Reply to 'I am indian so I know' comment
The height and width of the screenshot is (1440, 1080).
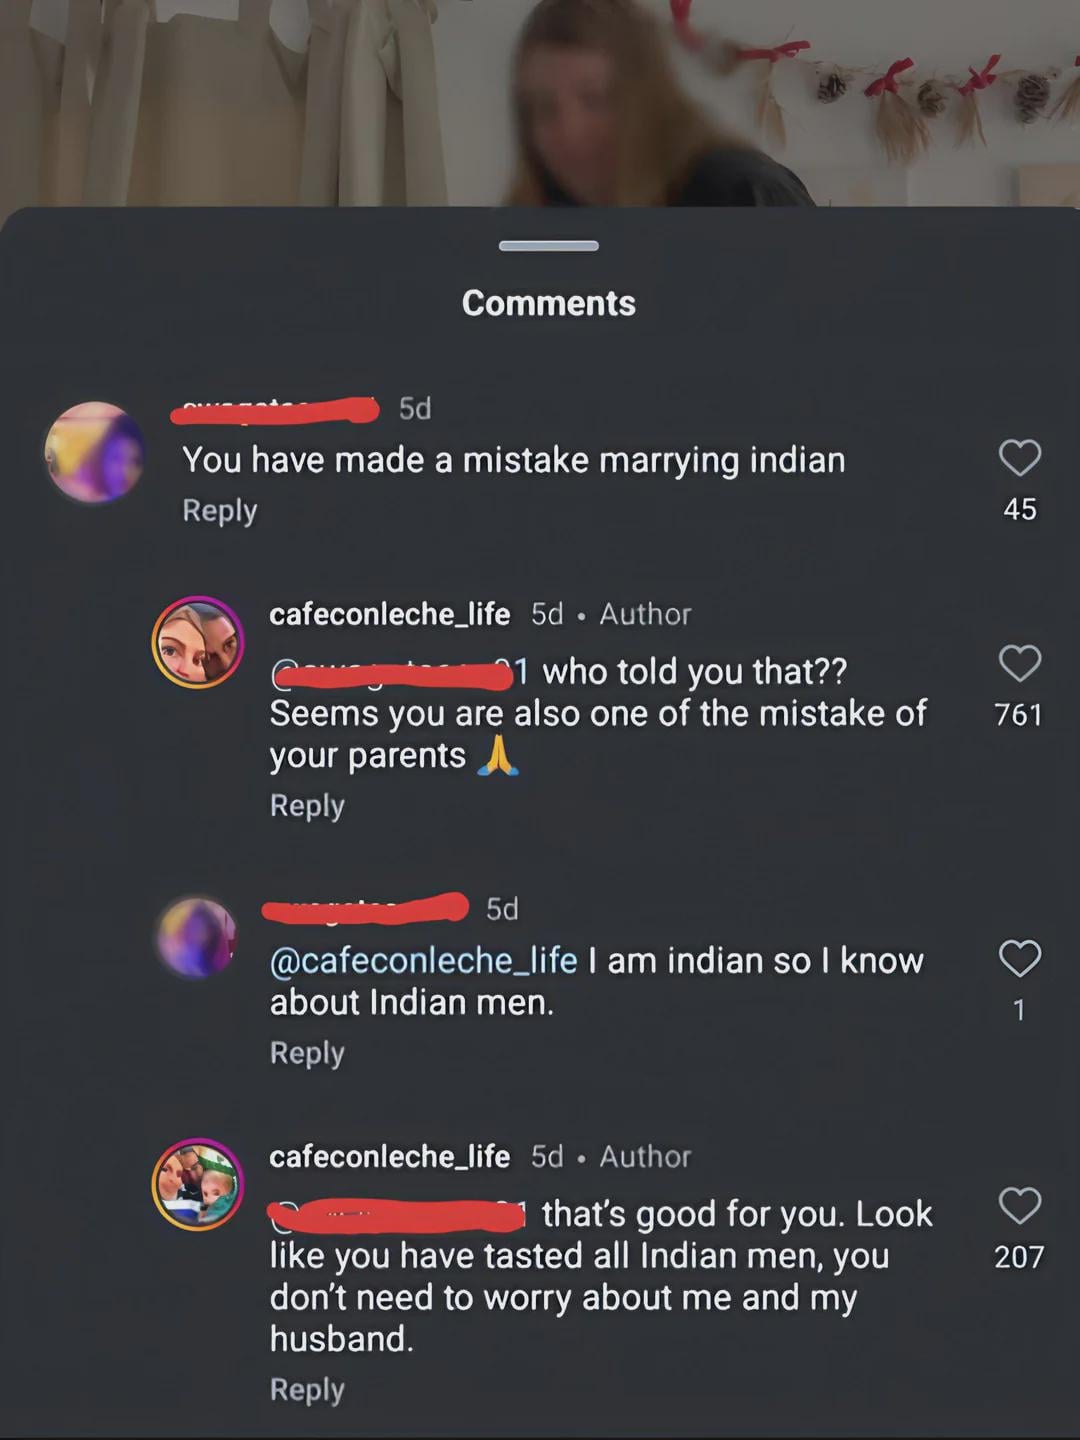pyautogui.click(x=307, y=1052)
